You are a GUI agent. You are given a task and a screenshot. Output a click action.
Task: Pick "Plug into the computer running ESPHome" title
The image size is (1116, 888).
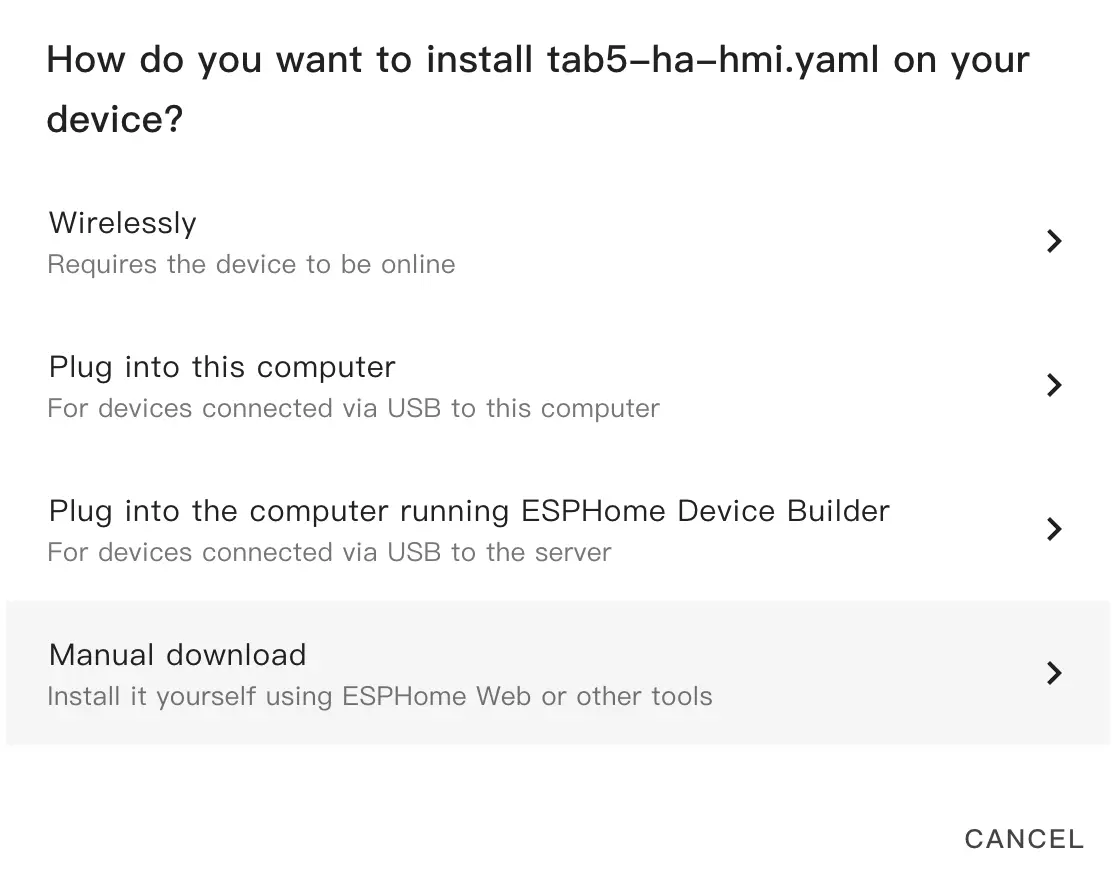pos(283,511)
